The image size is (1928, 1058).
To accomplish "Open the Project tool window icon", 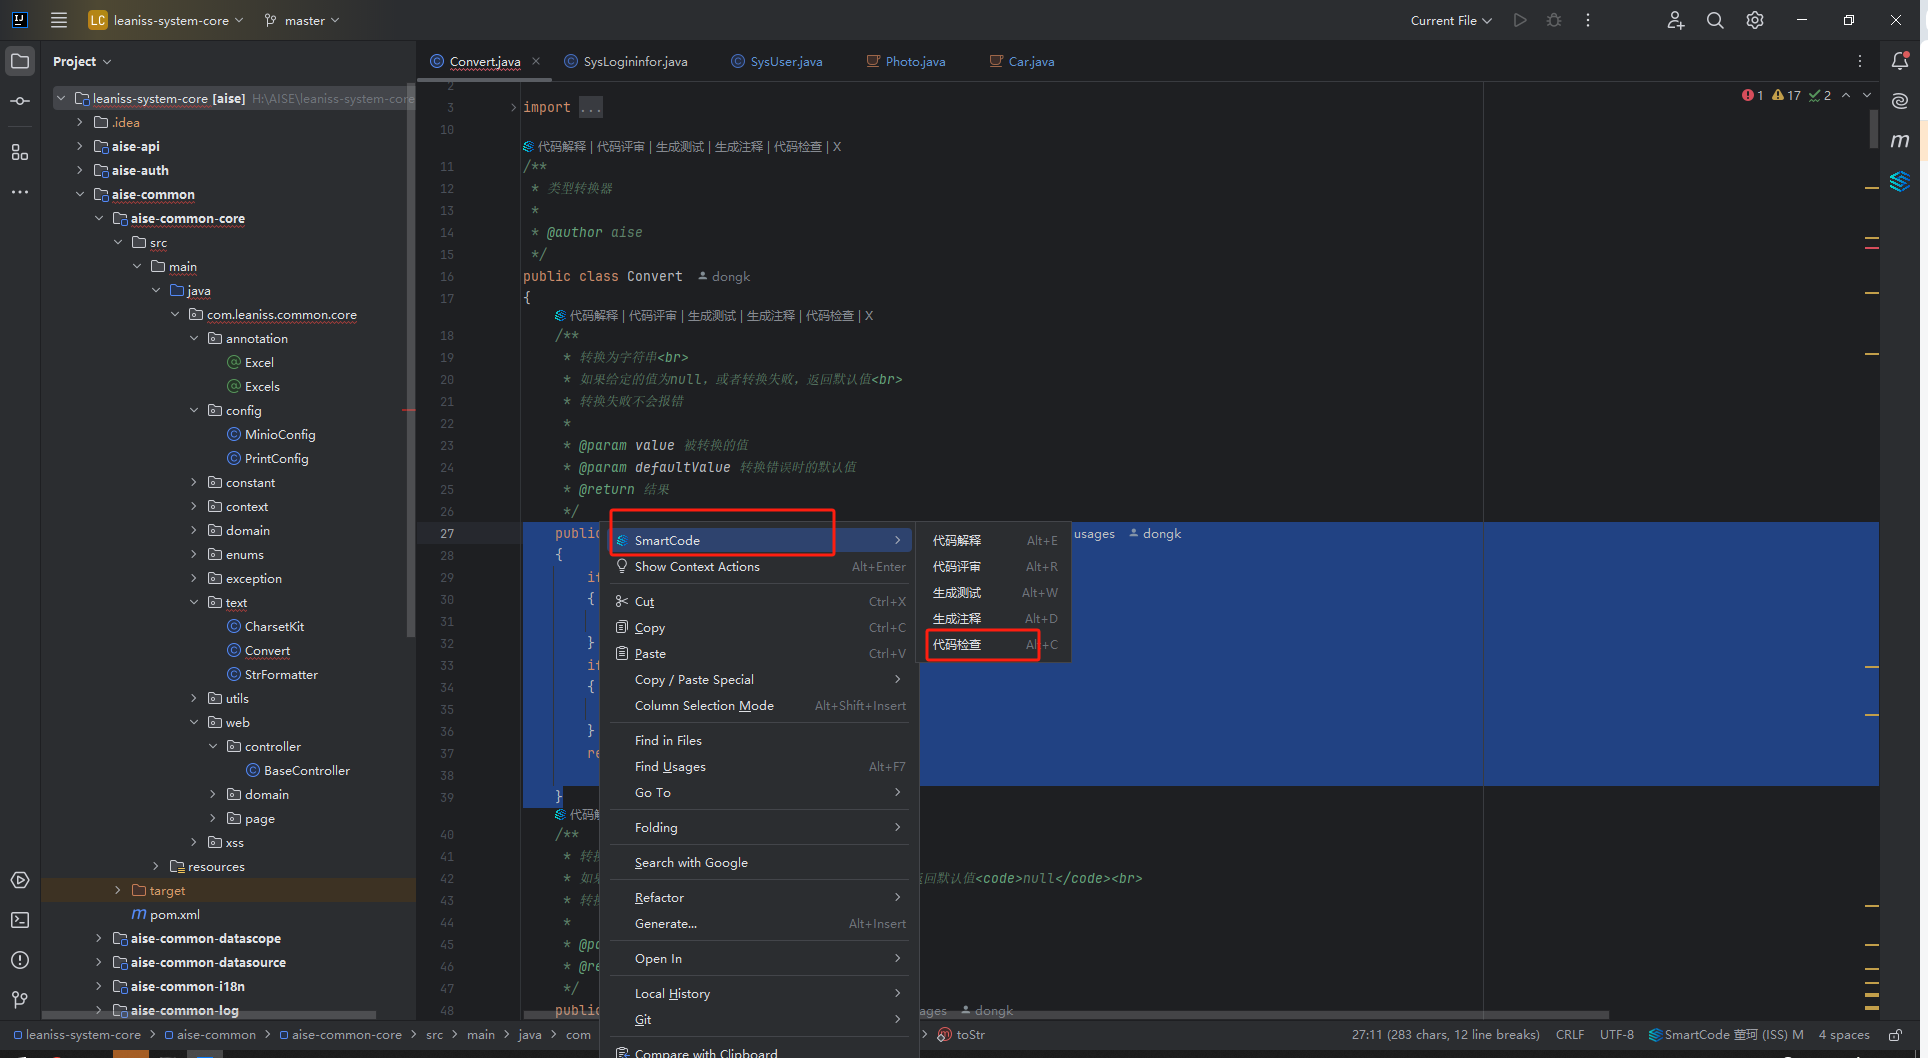I will point(20,61).
